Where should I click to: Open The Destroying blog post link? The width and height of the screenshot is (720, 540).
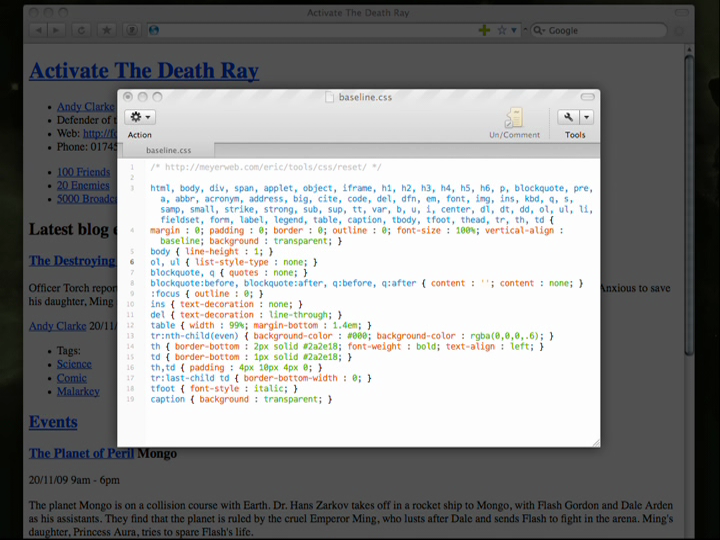pos(73,260)
